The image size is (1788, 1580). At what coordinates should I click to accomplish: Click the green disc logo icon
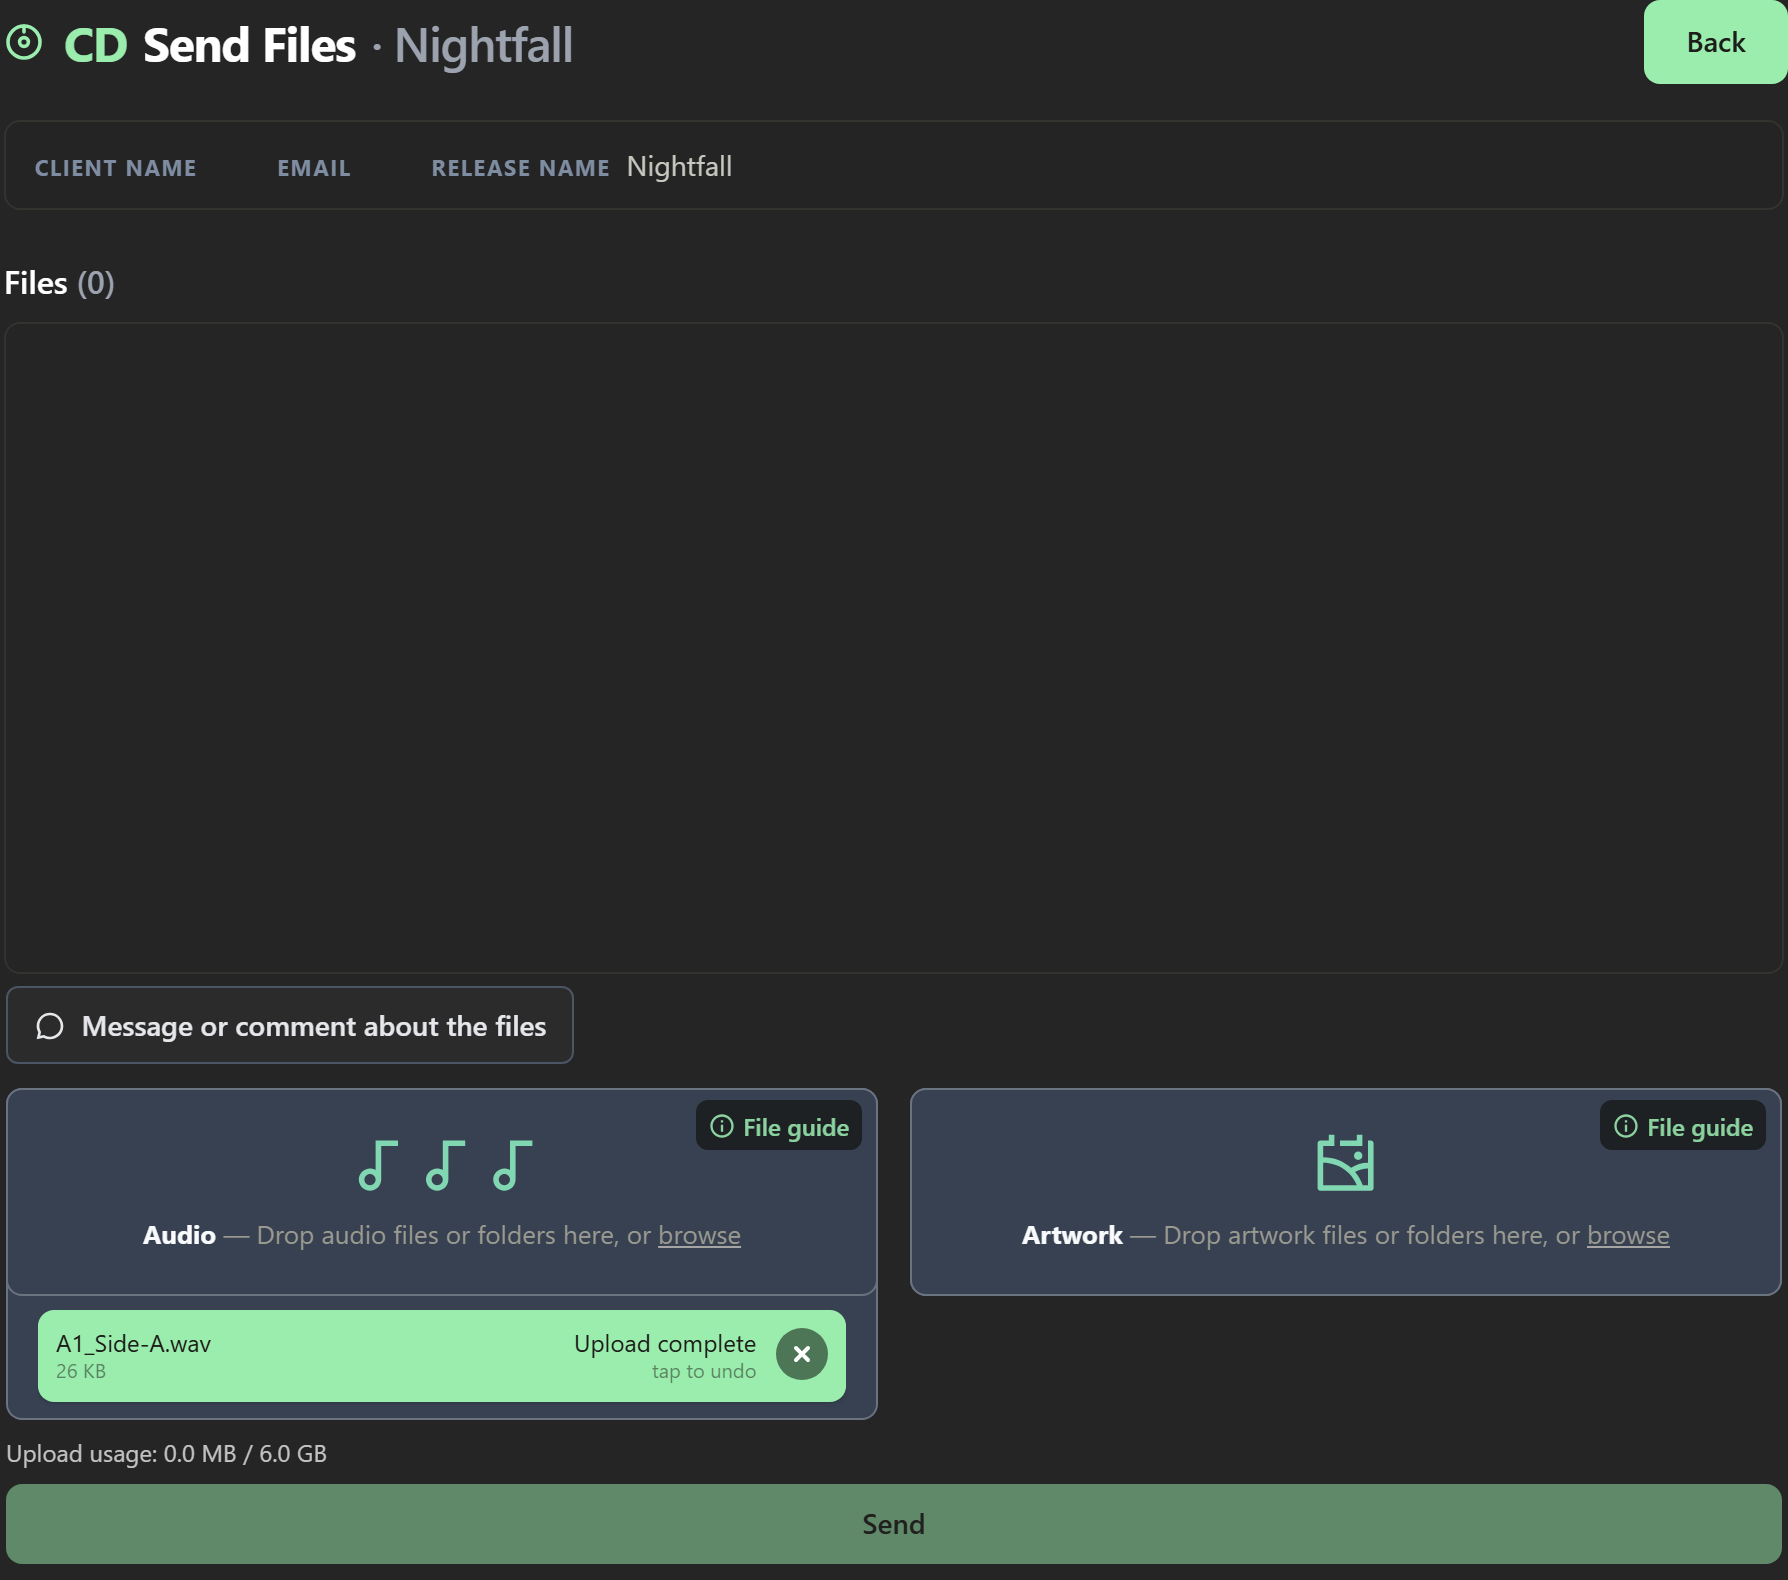(24, 43)
